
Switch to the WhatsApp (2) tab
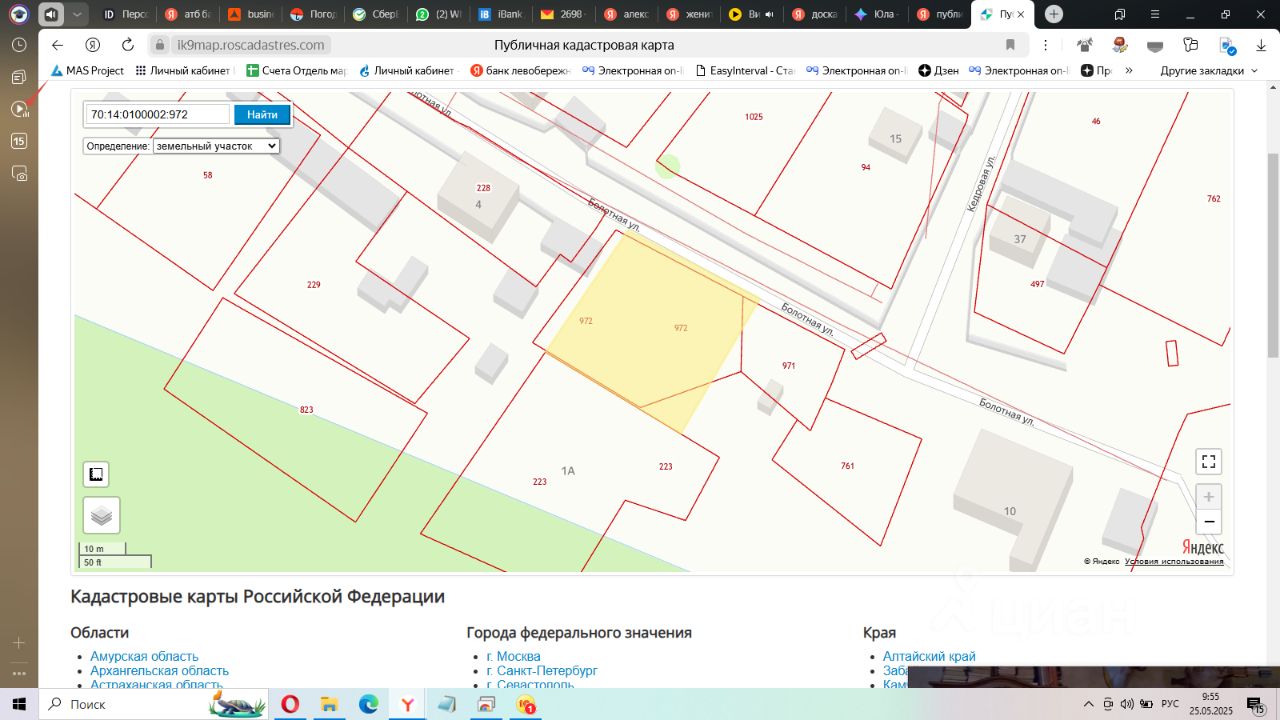tap(436, 14)
